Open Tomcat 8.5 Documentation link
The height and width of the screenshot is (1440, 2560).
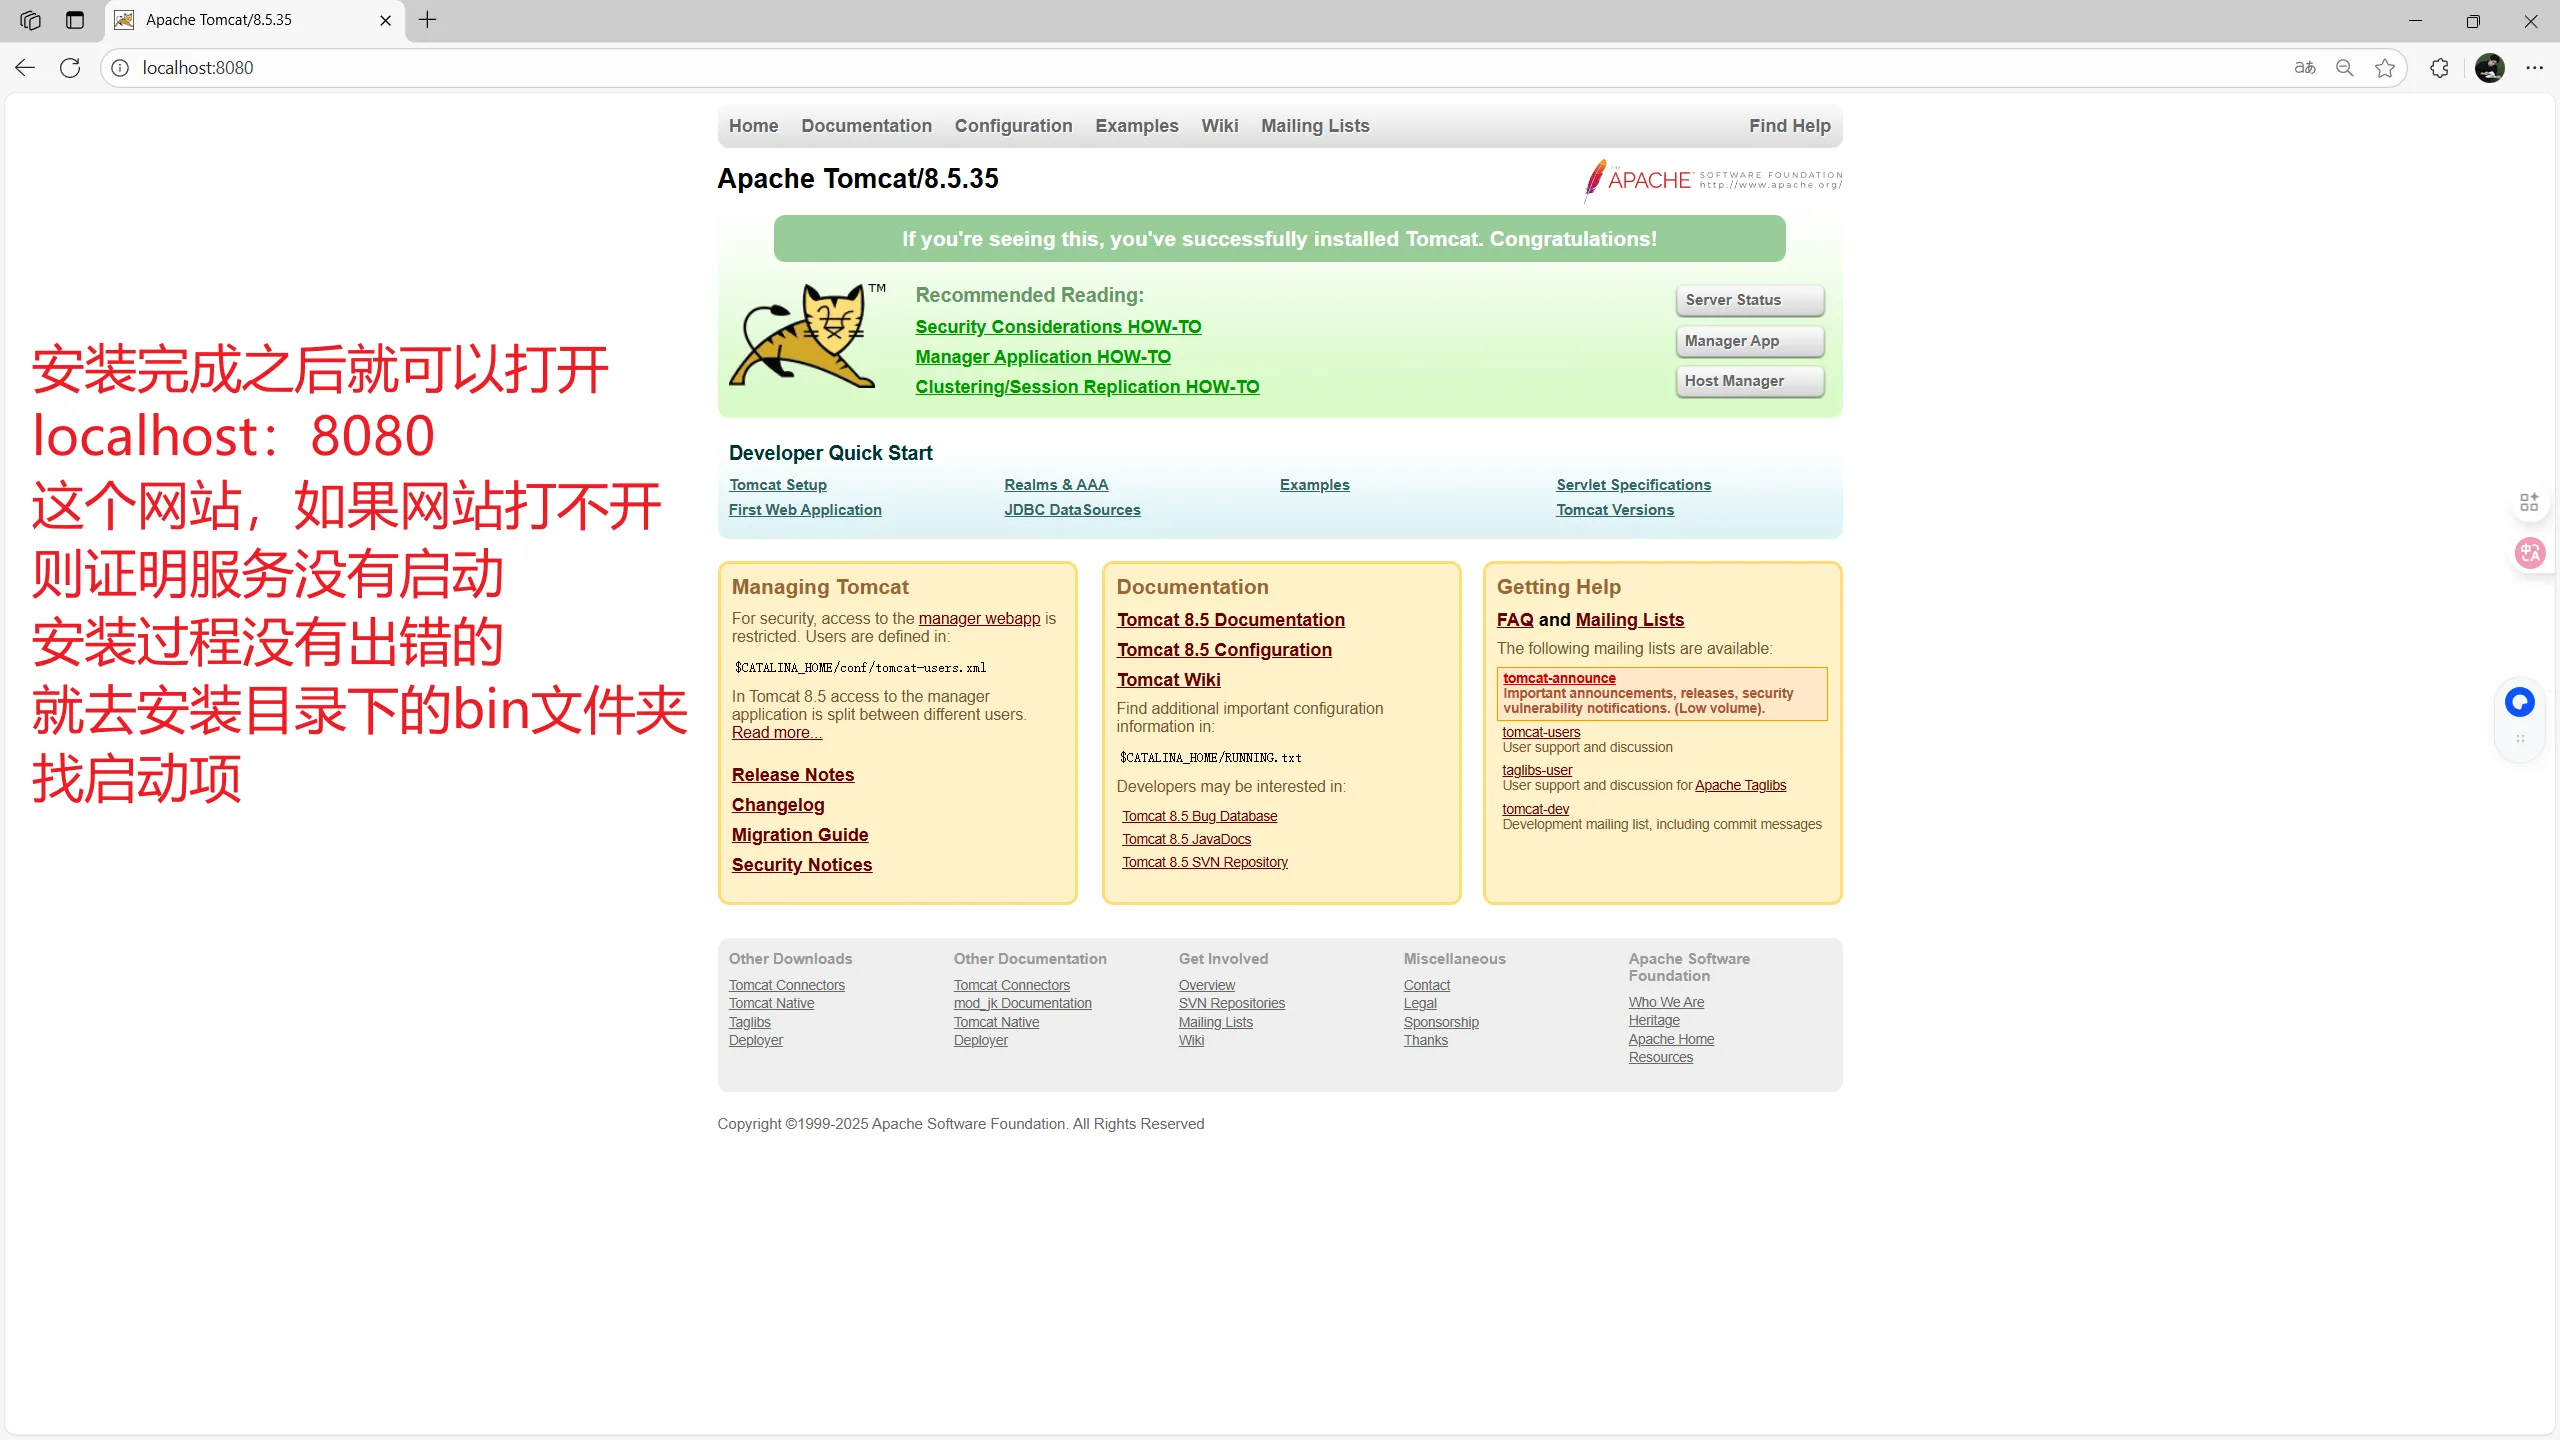[1231, 620]
